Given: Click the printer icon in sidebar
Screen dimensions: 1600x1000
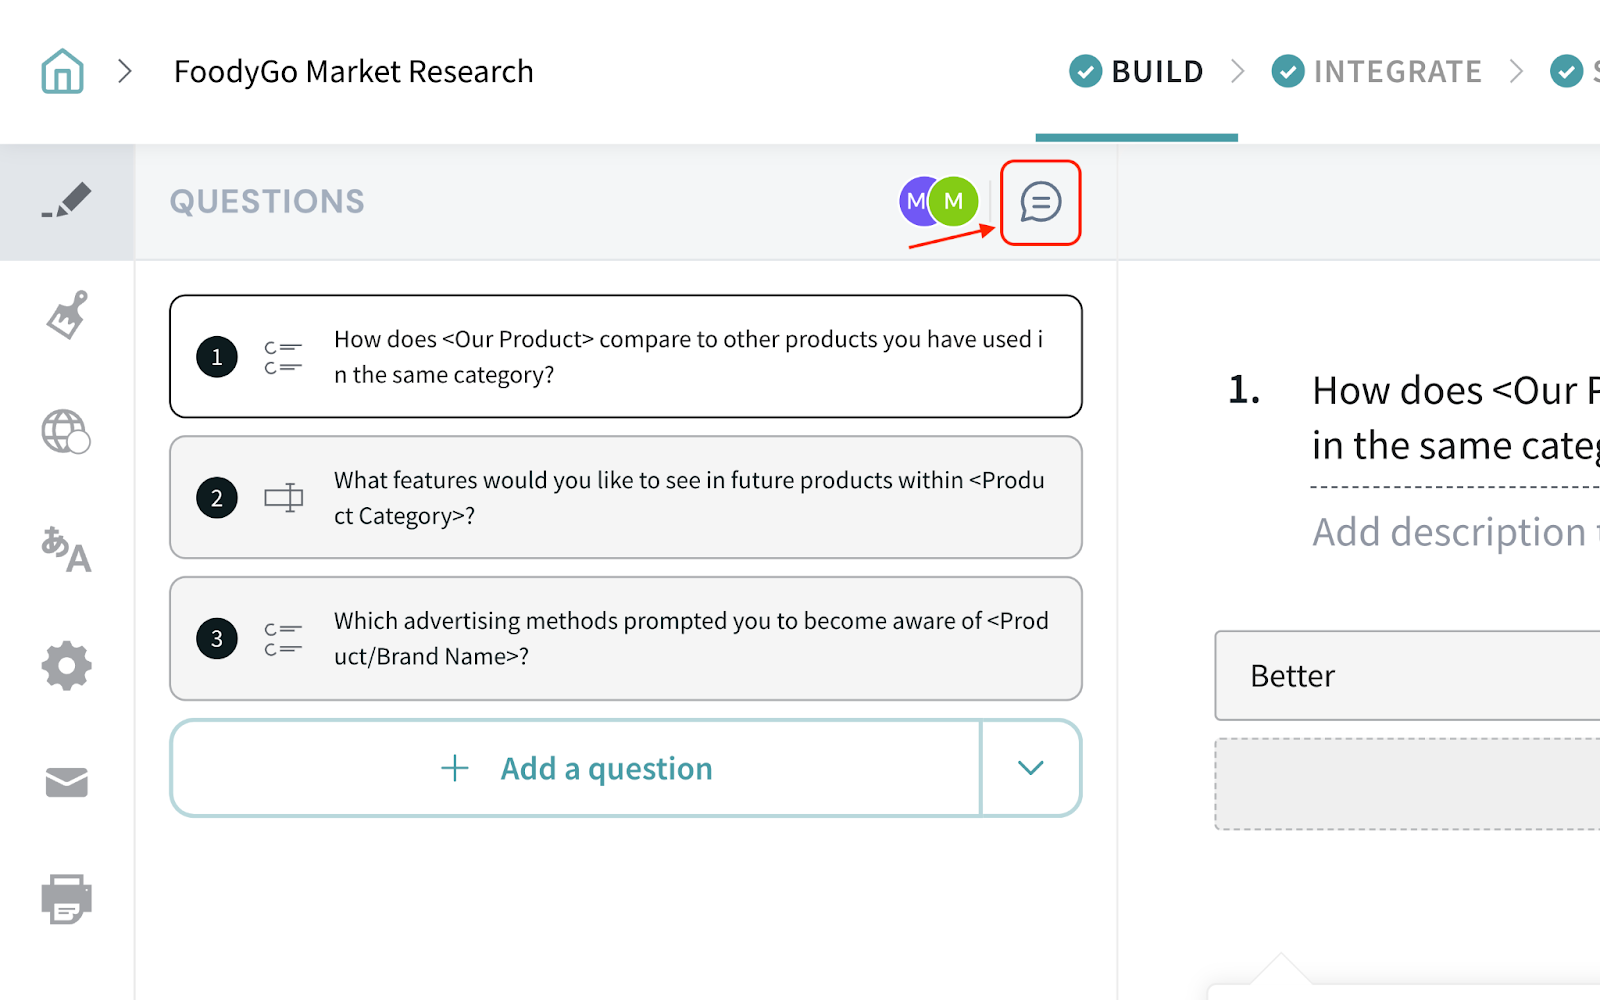Looking at the screenshot, I should 67,899.
